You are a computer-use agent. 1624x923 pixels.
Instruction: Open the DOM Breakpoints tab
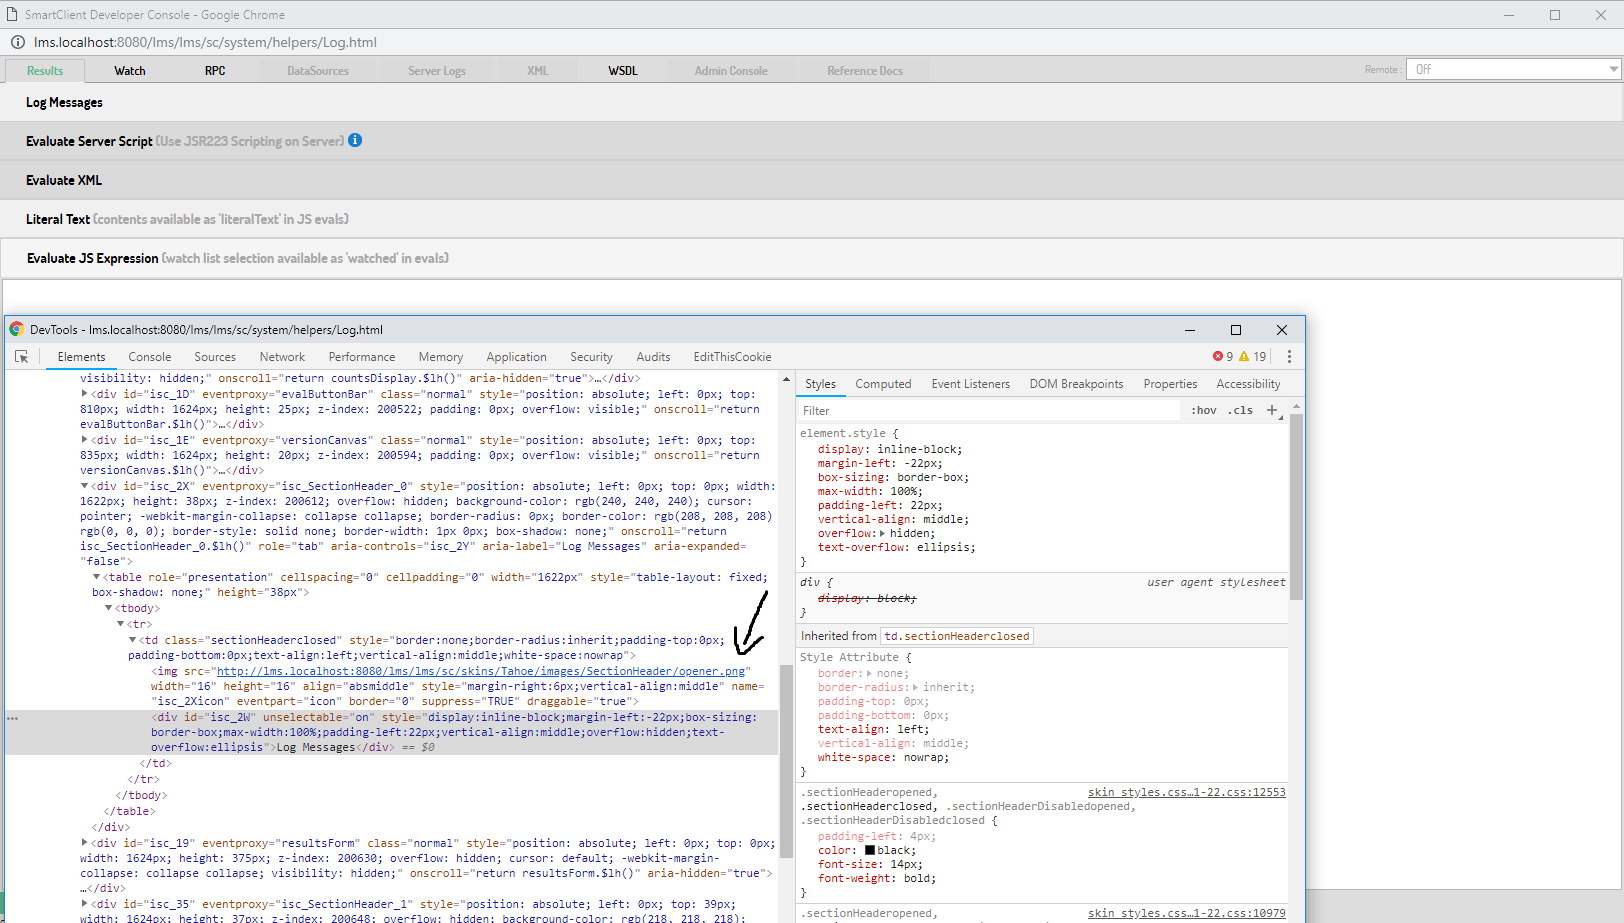tap(1076, 384)
